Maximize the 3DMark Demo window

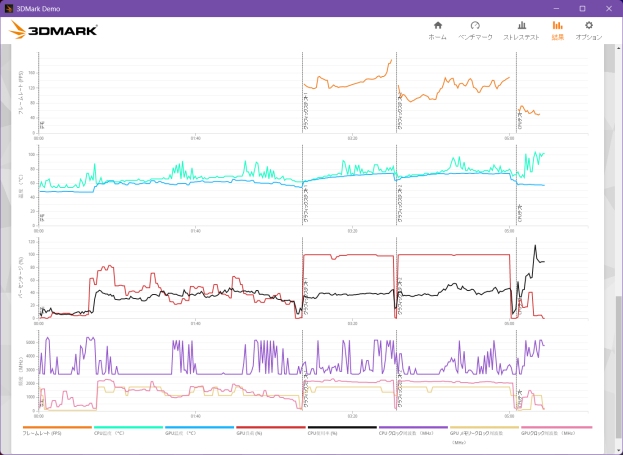(x=582, y=8)
